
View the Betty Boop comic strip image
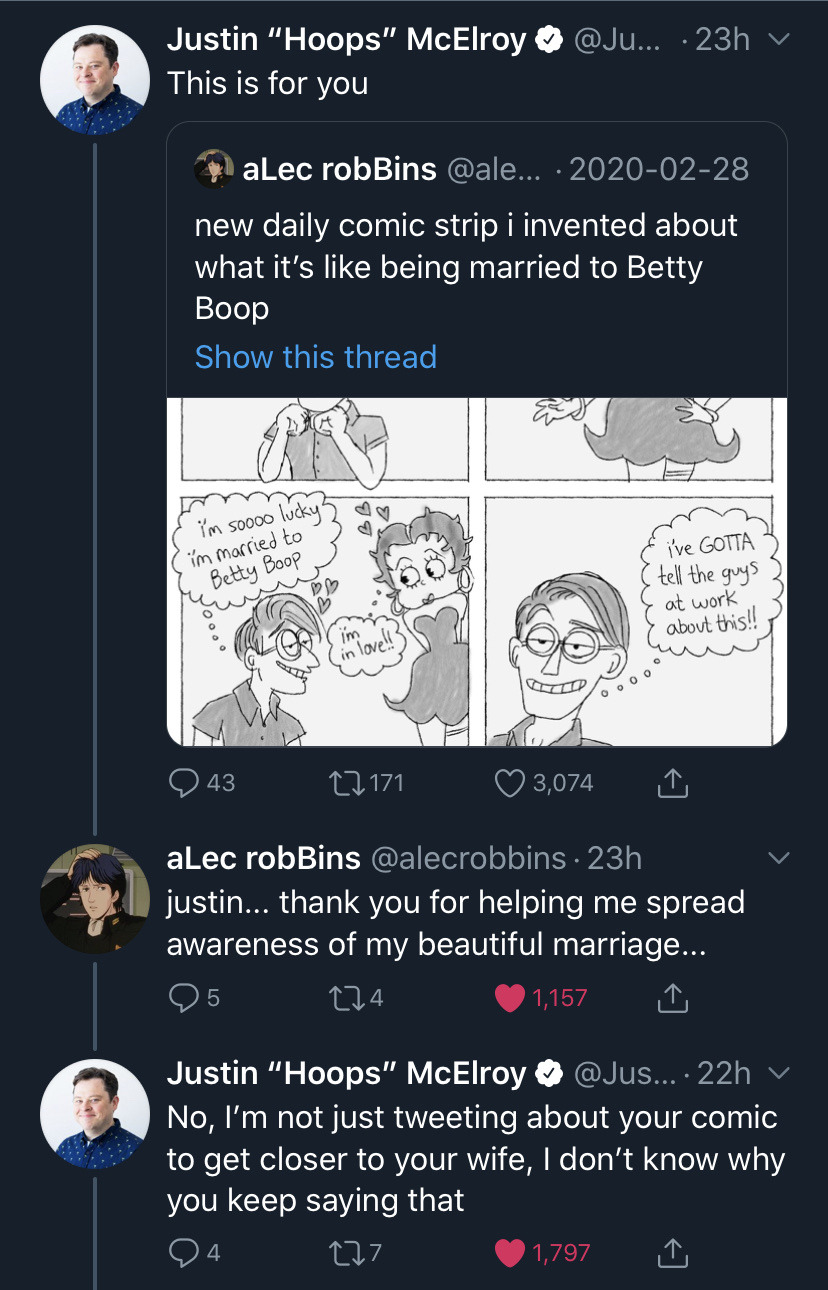tap(477, 572)
